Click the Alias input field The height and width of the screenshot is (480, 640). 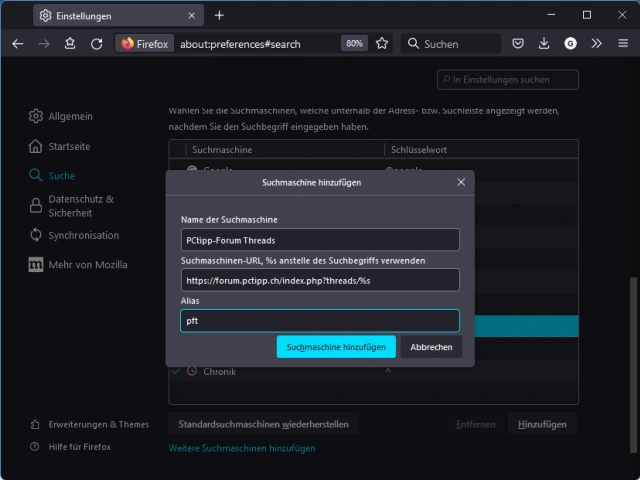coord(319,321)
